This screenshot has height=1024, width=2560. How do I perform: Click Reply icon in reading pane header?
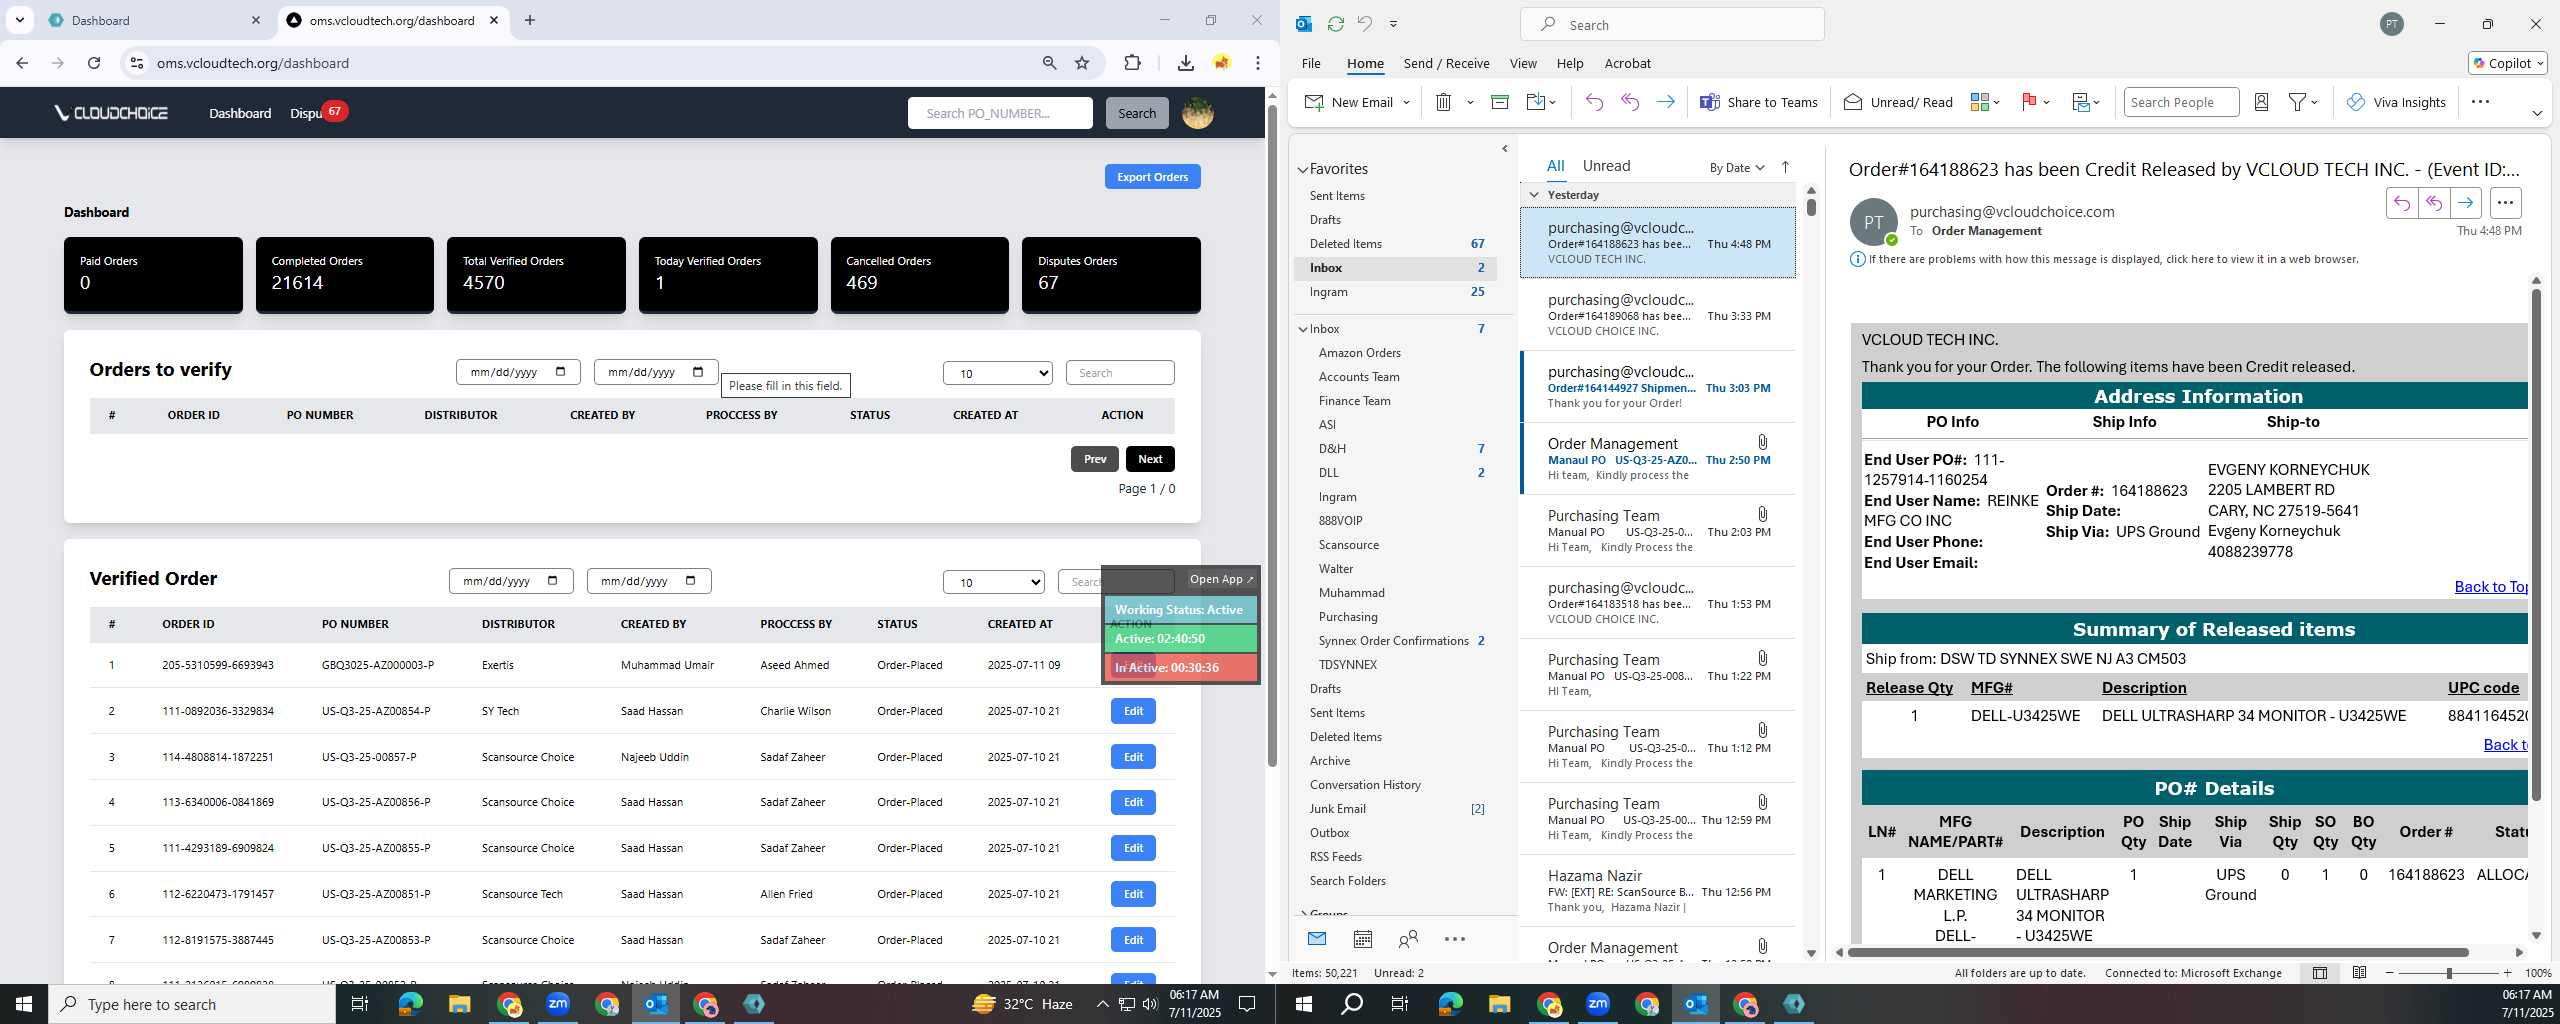[x=2402, y=203]
